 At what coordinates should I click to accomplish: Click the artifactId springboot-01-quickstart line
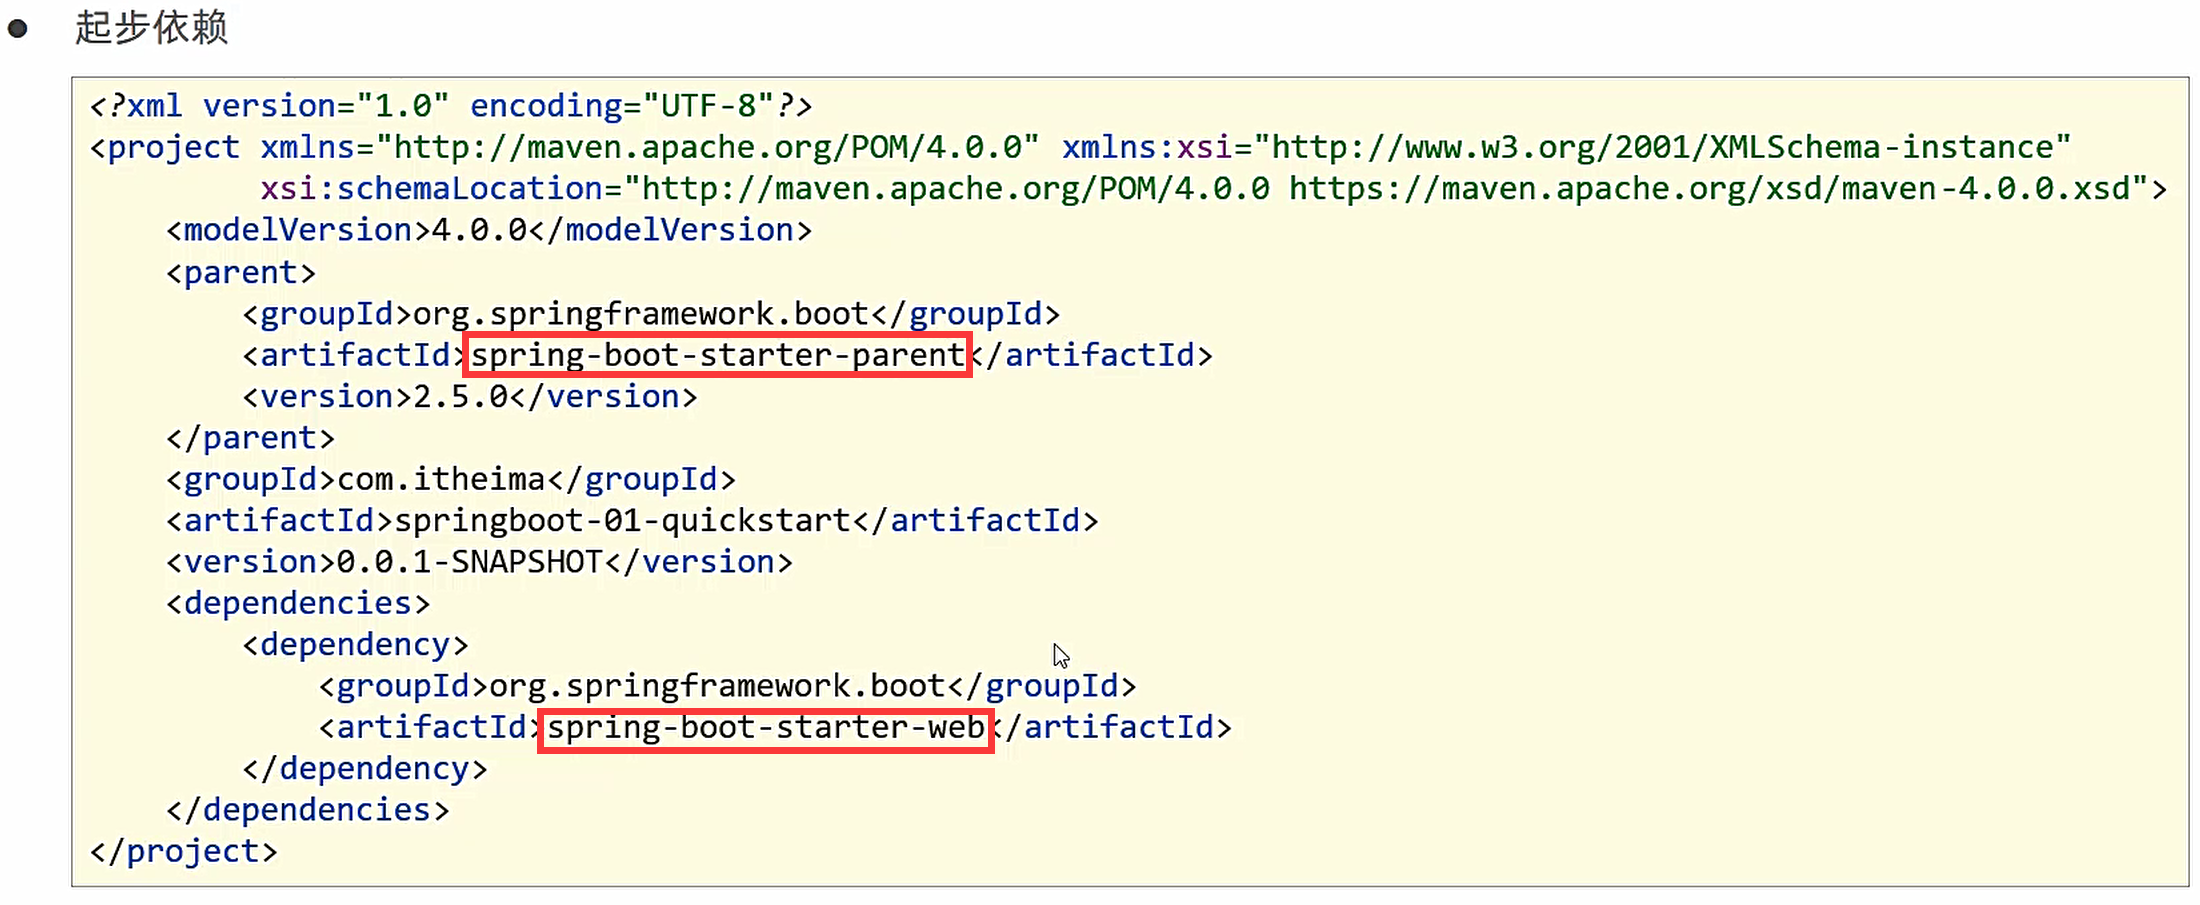(x=632, y=521)
